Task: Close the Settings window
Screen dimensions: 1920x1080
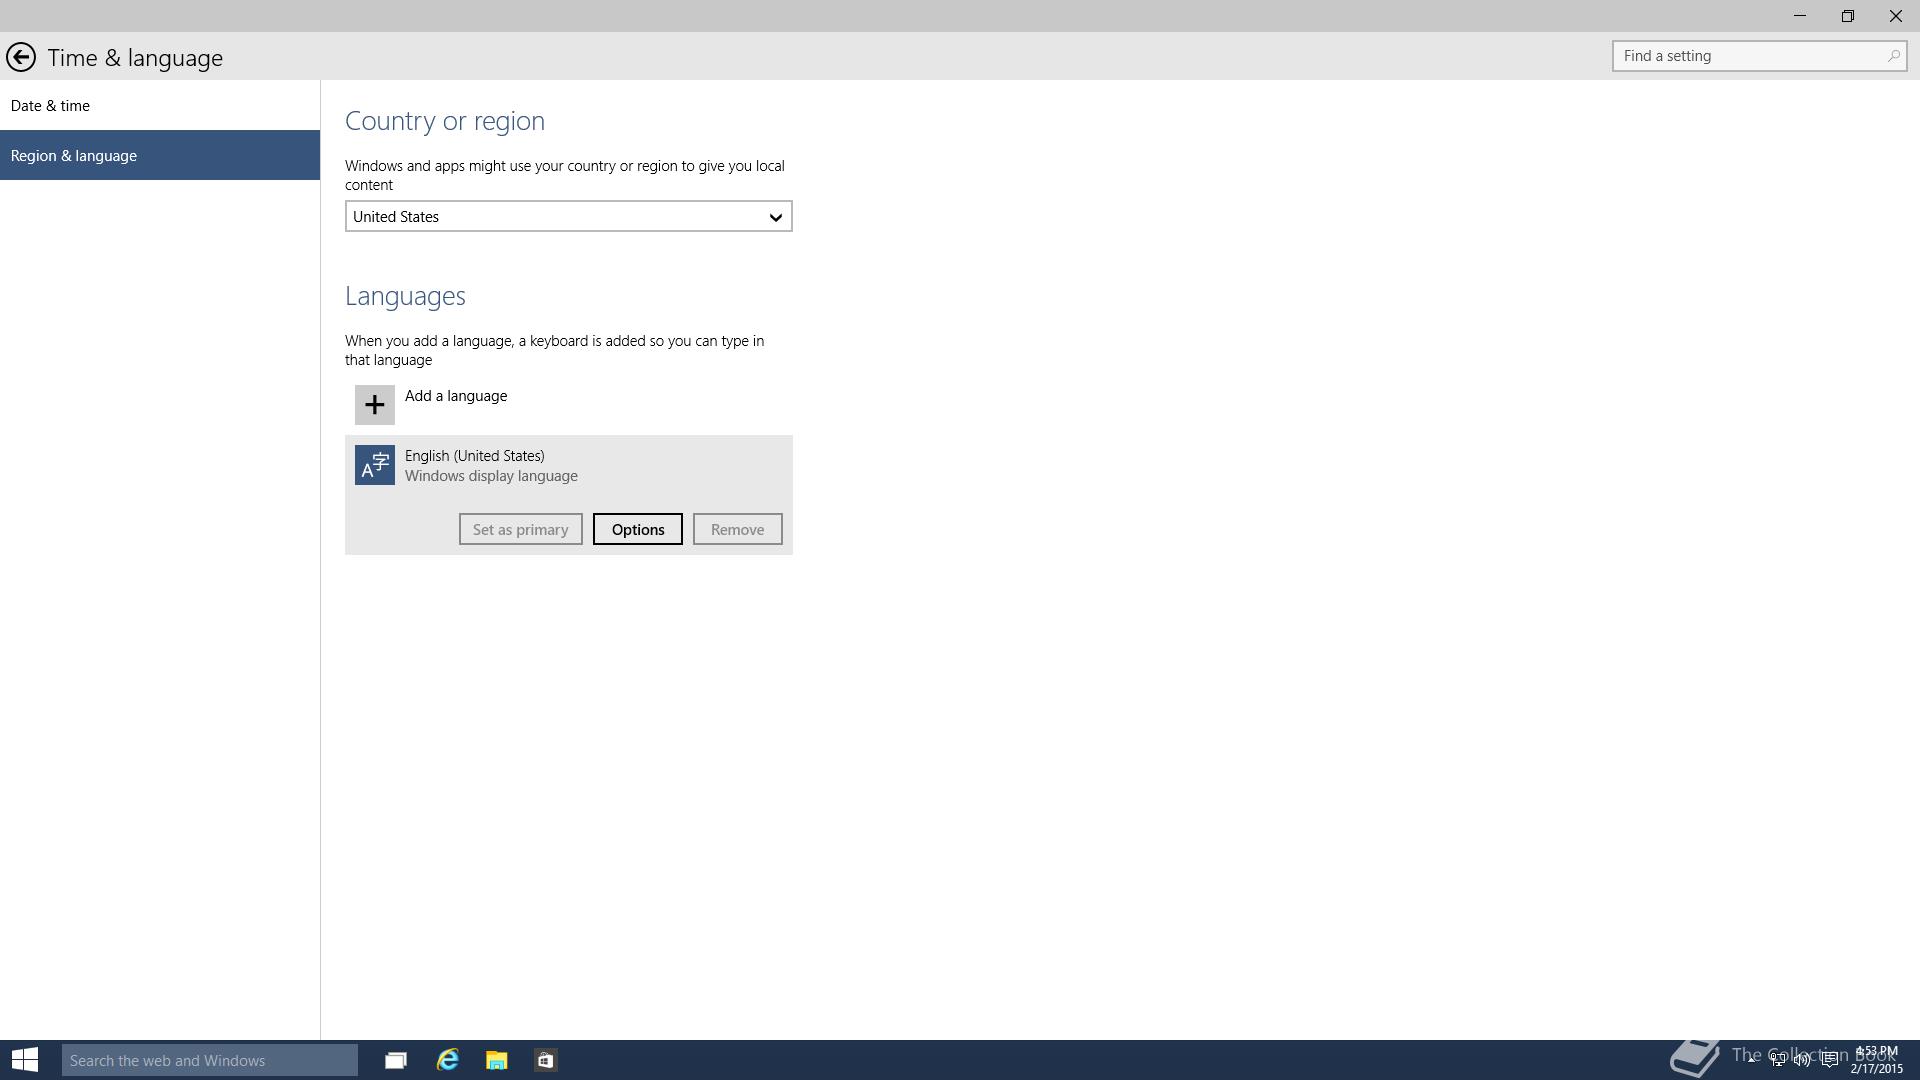Action: (x=1896, y=16)
